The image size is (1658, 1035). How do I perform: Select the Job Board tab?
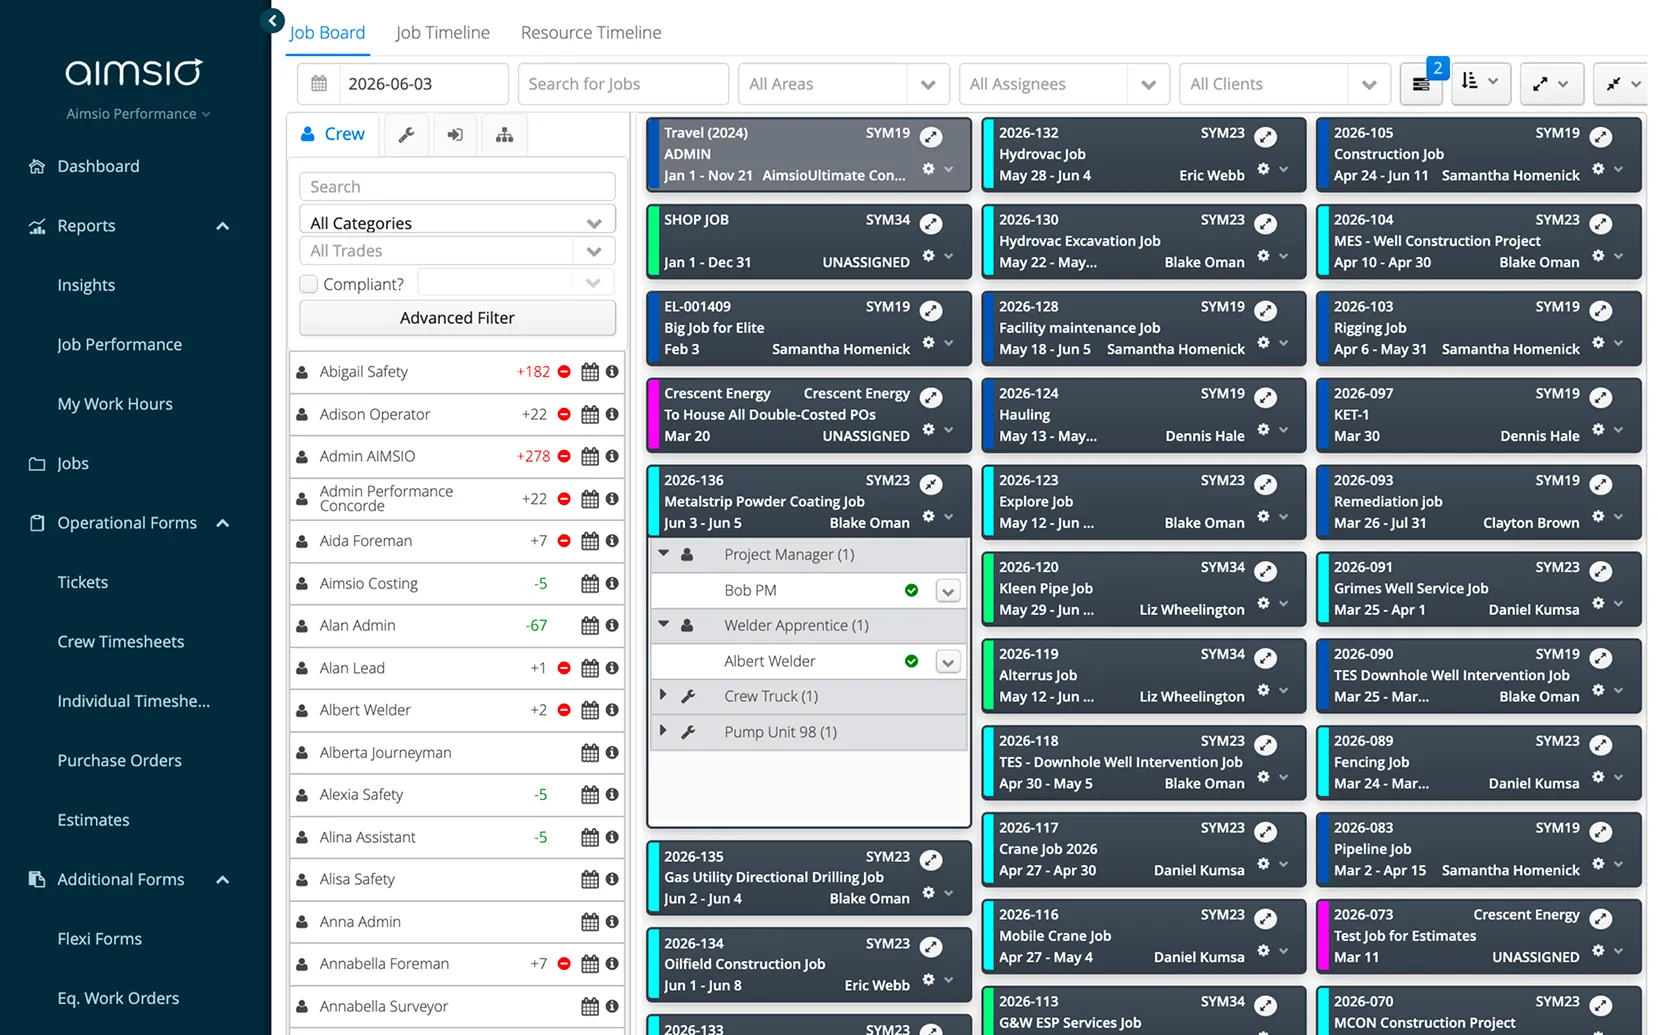point(327,32)
